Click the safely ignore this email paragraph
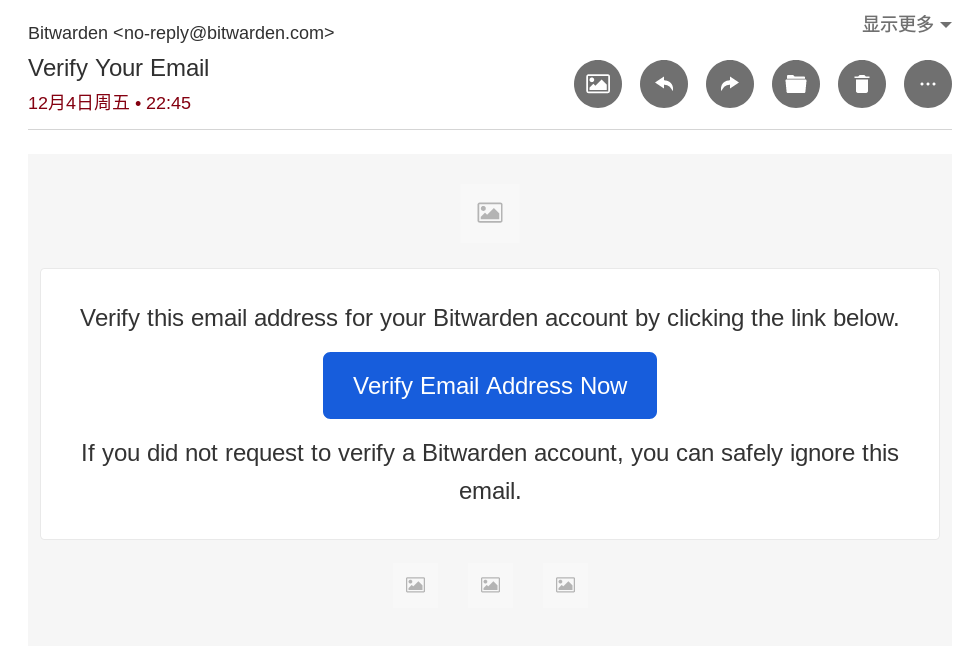 490,472
